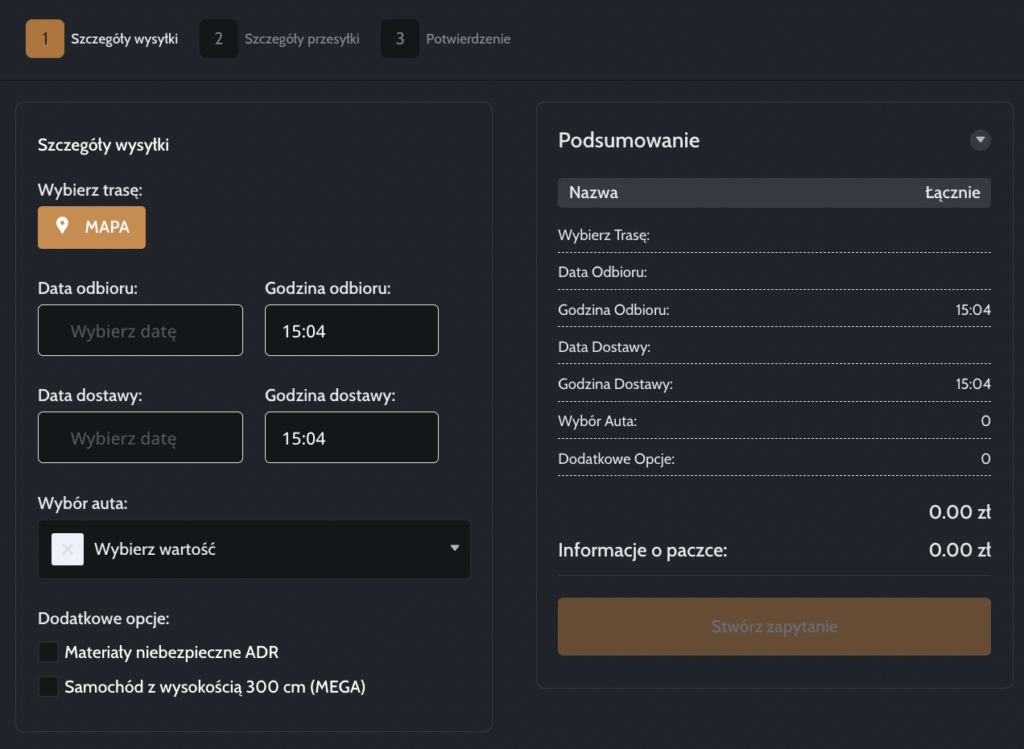Image resolution: width=1024 pixels, height=749 pixels.
Task: Enable Materiały niebezpieczne ADR checkbox
Action: pyautogui.click(x=48, y=653)
